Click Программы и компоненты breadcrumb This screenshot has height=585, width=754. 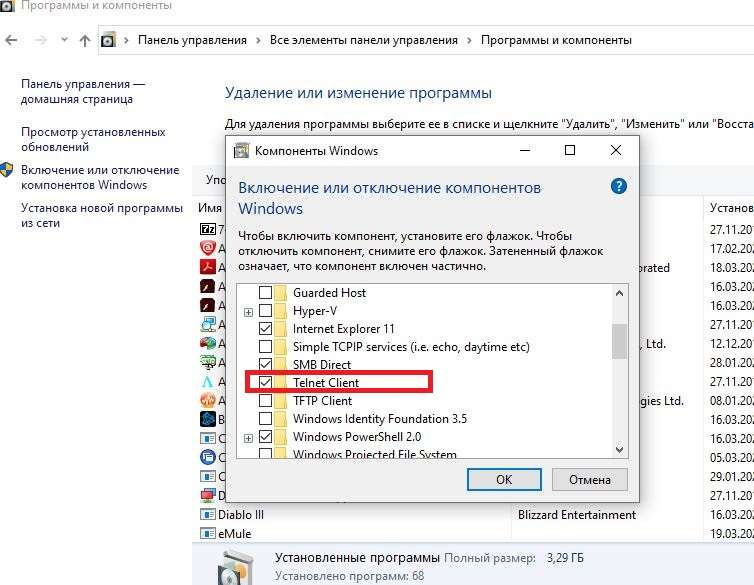[556, 40]
